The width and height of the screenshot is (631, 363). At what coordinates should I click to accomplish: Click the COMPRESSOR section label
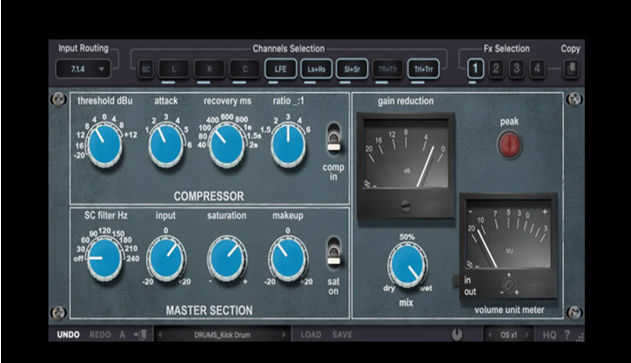tap(209, 196)
